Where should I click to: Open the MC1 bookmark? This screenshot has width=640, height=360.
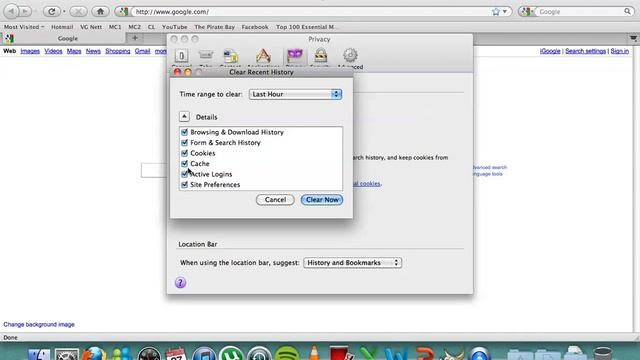pos(115,27)
